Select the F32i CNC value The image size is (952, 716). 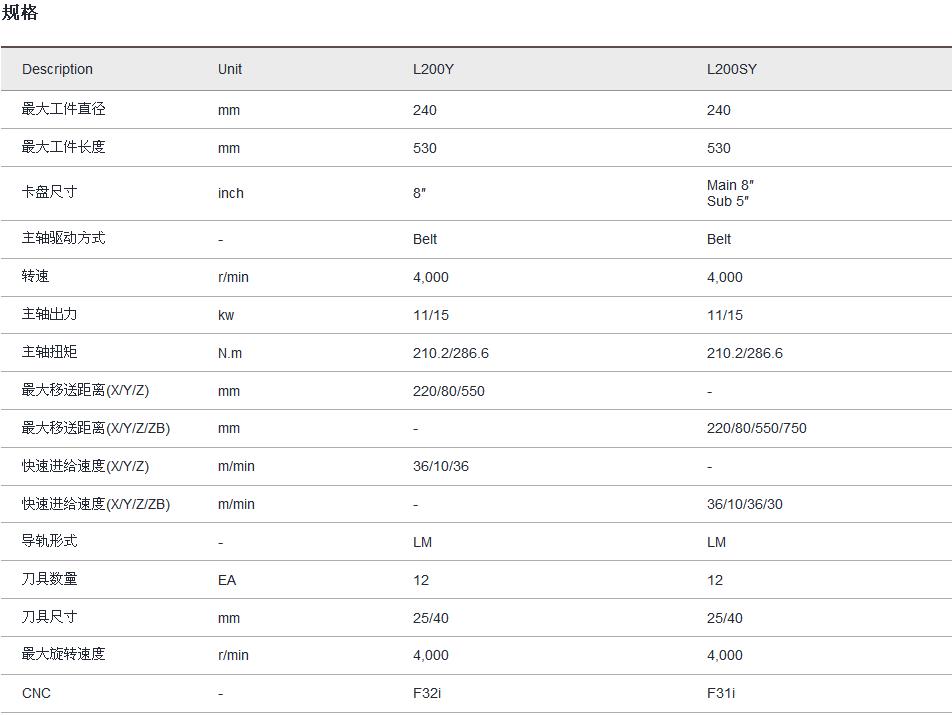[x=427, y=693]
